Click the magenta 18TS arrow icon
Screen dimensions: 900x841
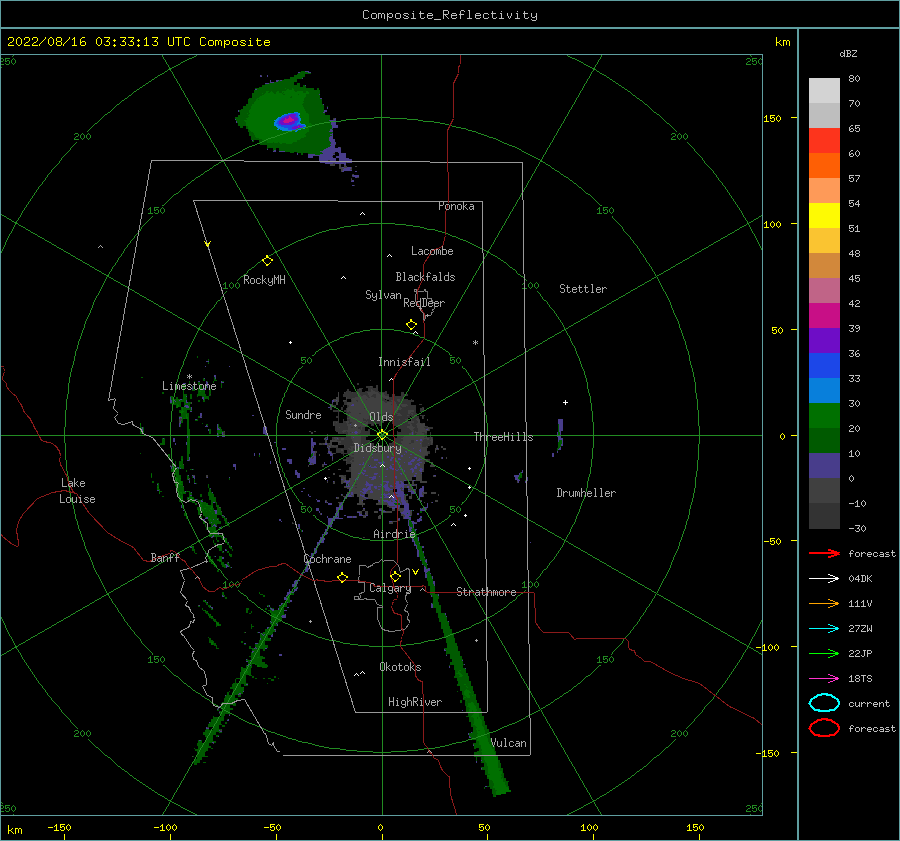click(x=824, y=679)
